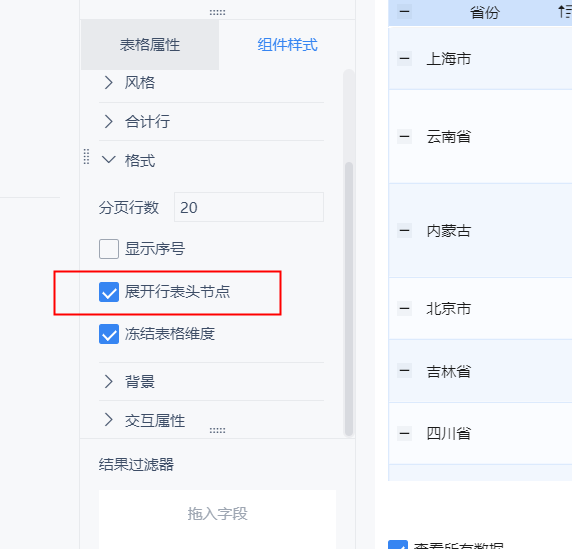Collapse the 内蒙古 row node
Screen dimensions: 572x549
click(x=404, y=231)
